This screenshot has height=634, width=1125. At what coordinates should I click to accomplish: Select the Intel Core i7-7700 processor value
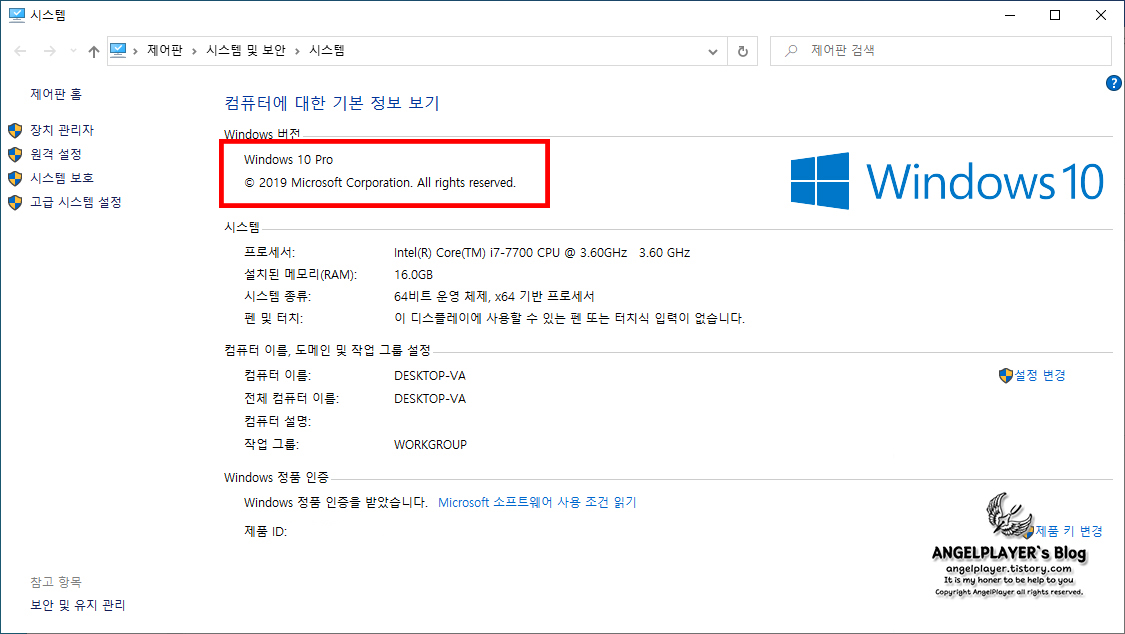point(542,252)
